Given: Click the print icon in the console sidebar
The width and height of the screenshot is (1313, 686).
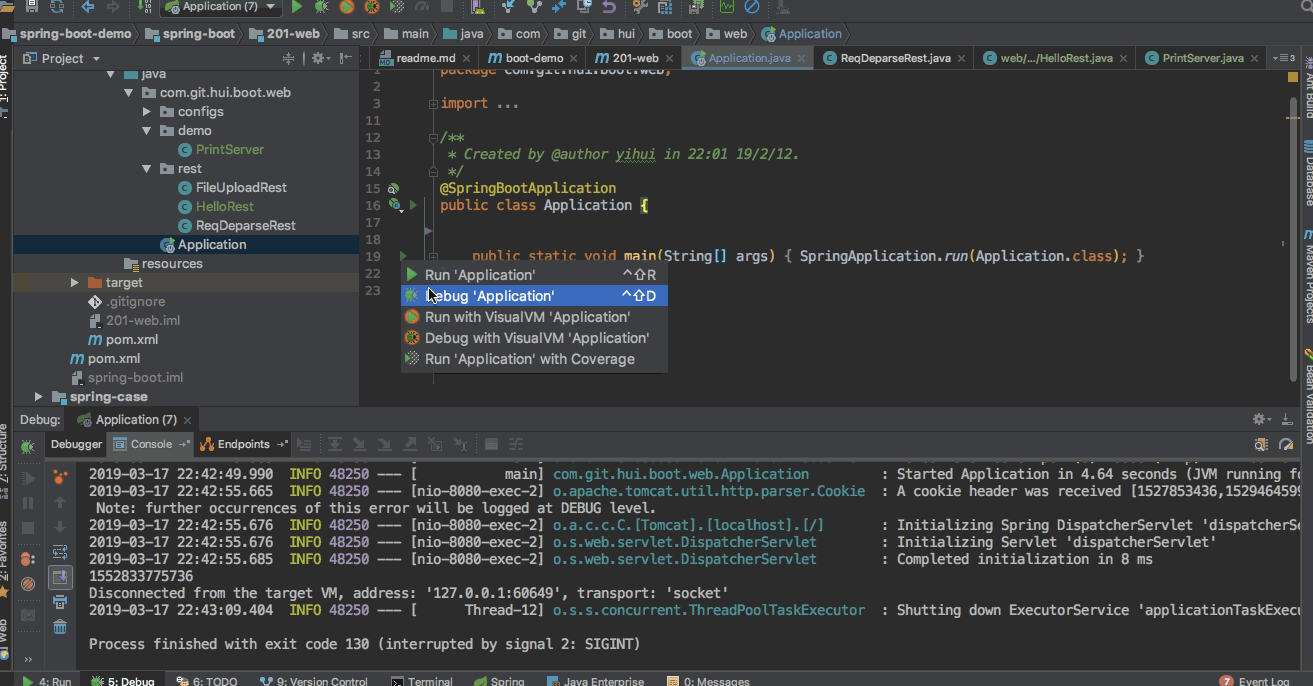Looking at the screenshot, I should pos(60,602).
